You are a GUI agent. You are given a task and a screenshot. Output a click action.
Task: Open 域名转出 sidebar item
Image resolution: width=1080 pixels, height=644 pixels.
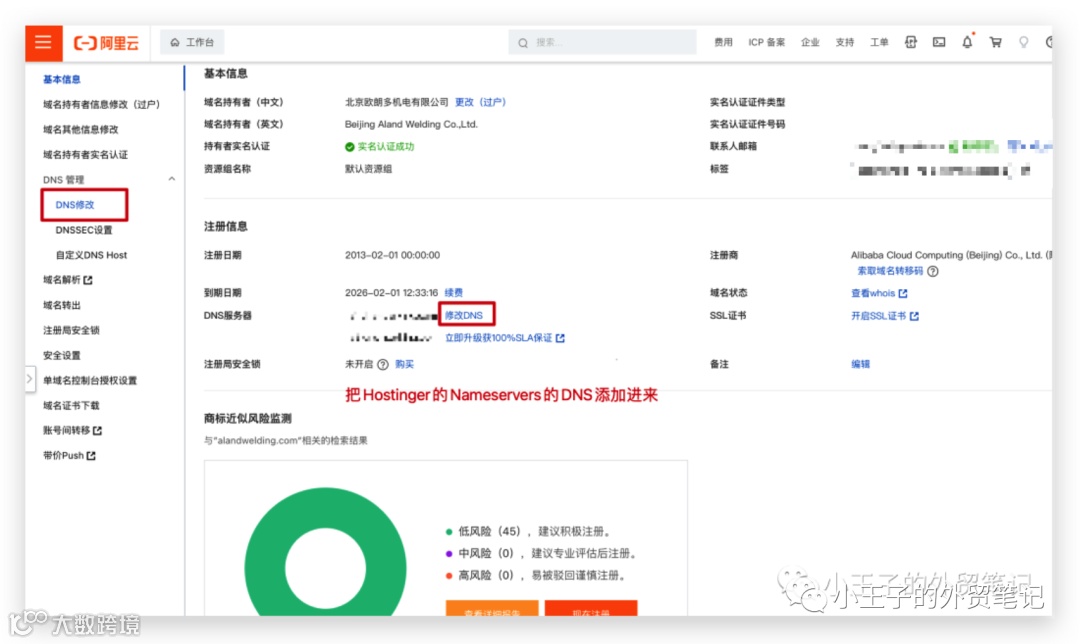[x=62, y=305]
